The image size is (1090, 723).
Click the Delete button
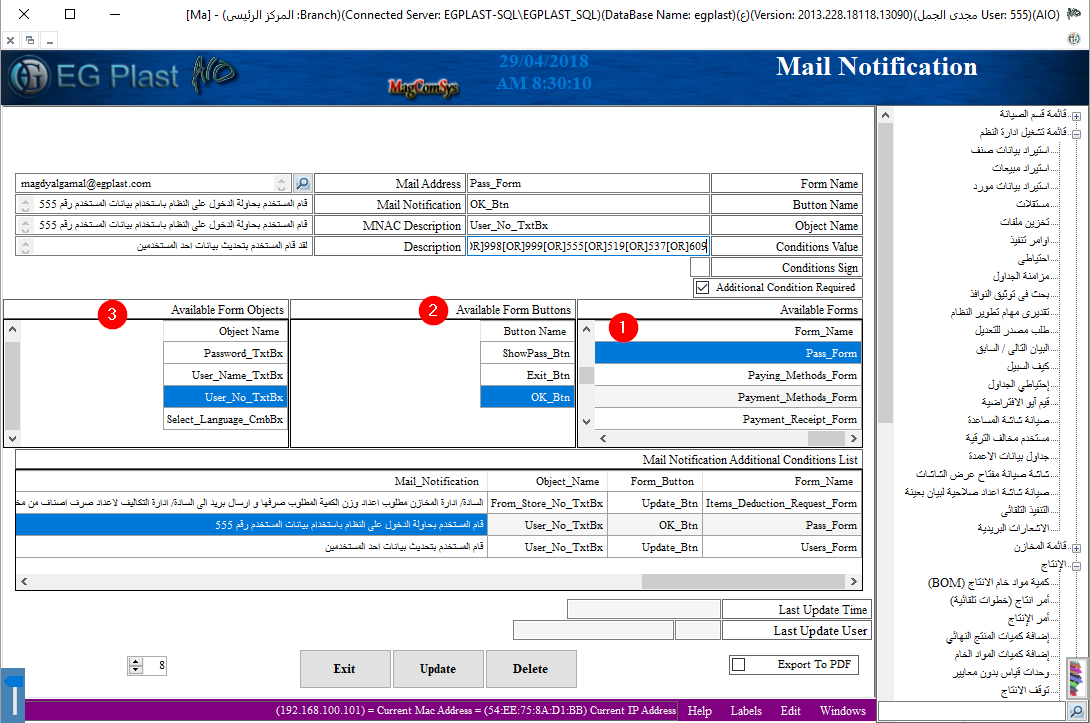coord(531,669)
